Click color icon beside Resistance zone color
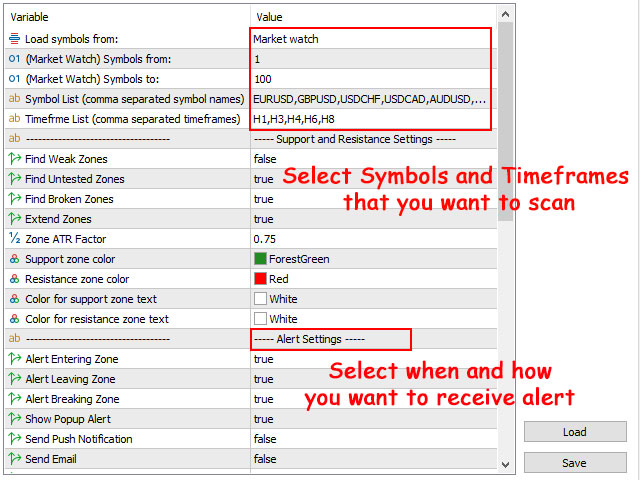Viewport: 640px width, 480px height. pyautogui.click(x=14, y=279)
